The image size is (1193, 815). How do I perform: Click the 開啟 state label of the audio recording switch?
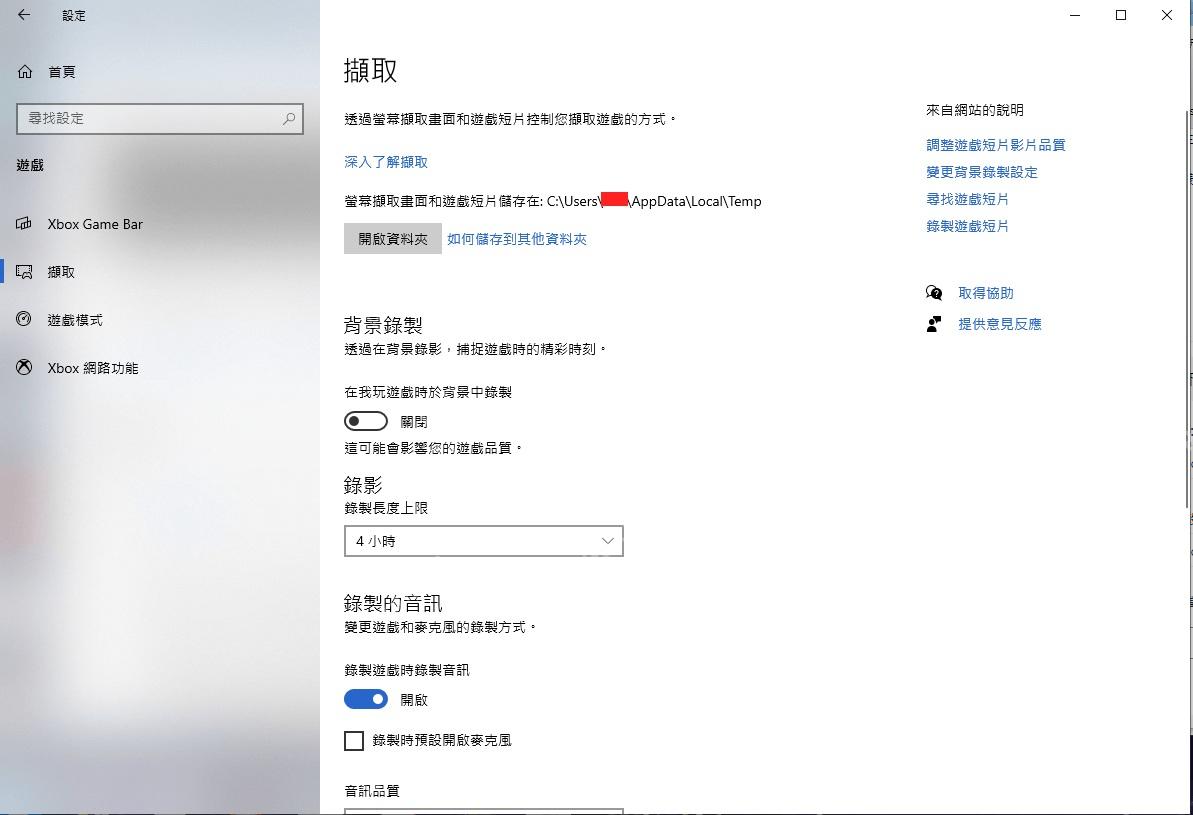tap(414, 700)
